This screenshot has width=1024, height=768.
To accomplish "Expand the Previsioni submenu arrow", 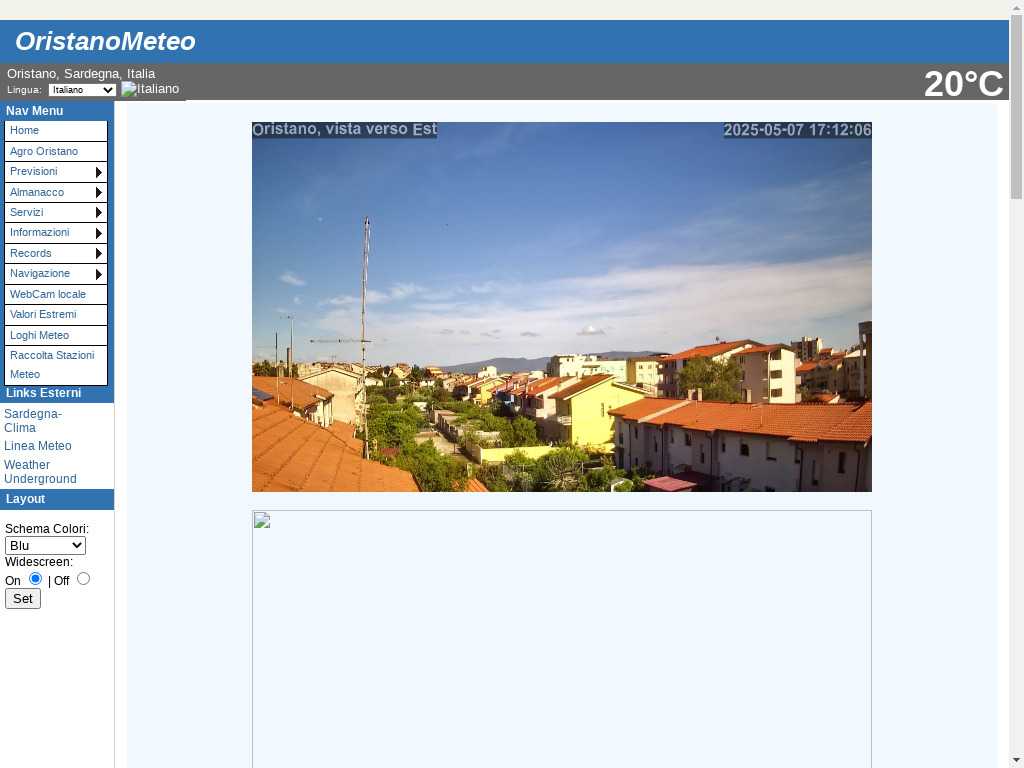I will (99, 172).
